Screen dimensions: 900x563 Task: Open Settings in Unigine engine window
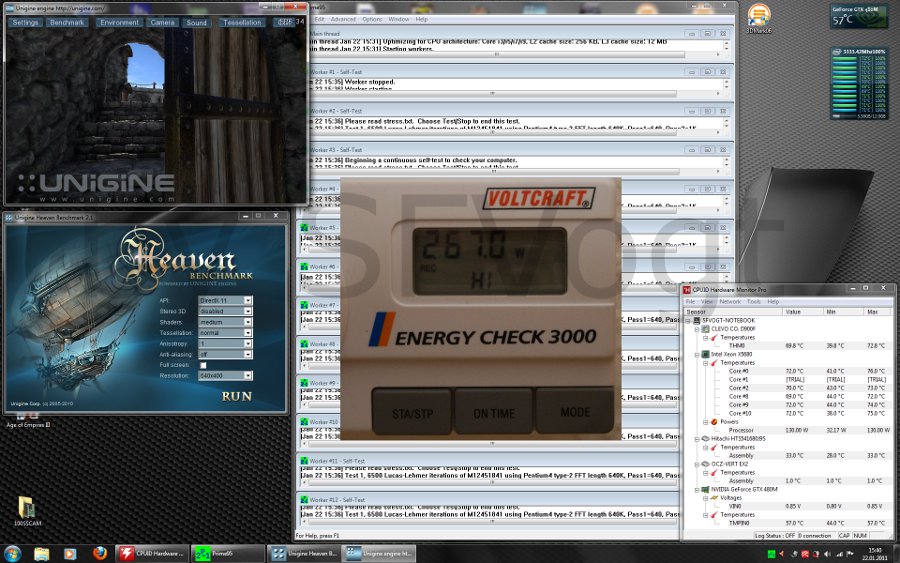(x=25, y=22)
